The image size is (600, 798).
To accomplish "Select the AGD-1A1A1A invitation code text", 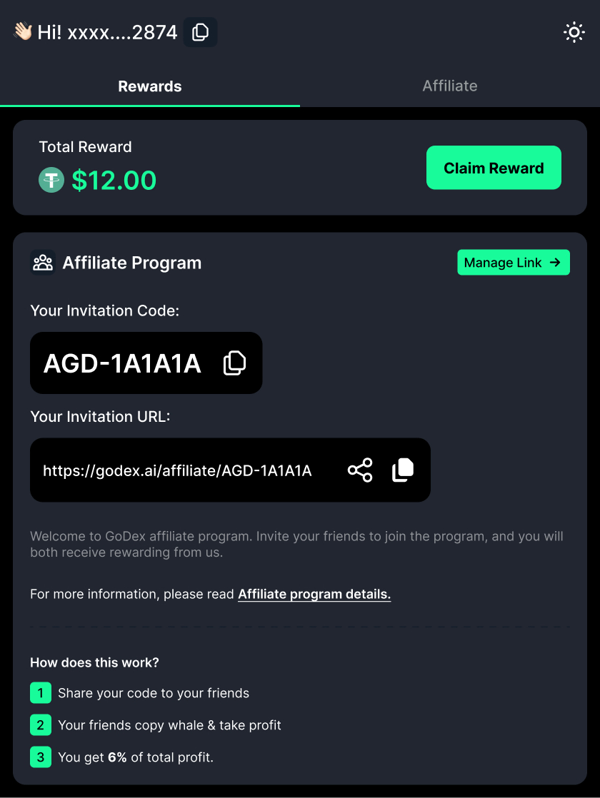I will pos(122,363).
